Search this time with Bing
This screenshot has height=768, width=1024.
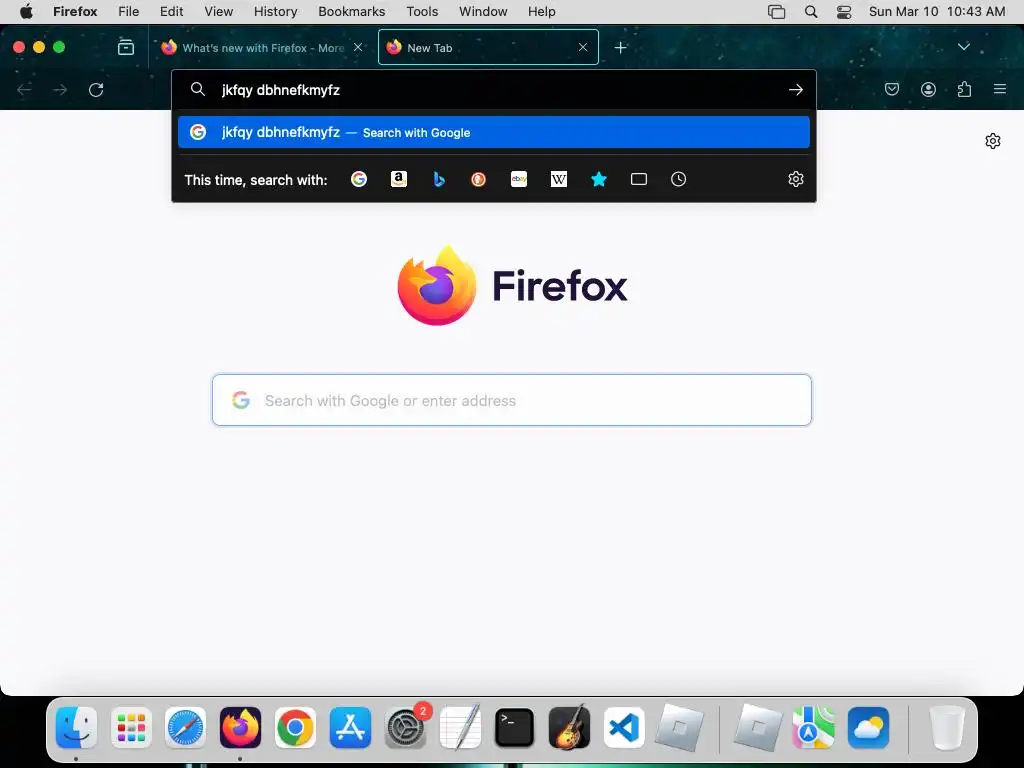439,179
